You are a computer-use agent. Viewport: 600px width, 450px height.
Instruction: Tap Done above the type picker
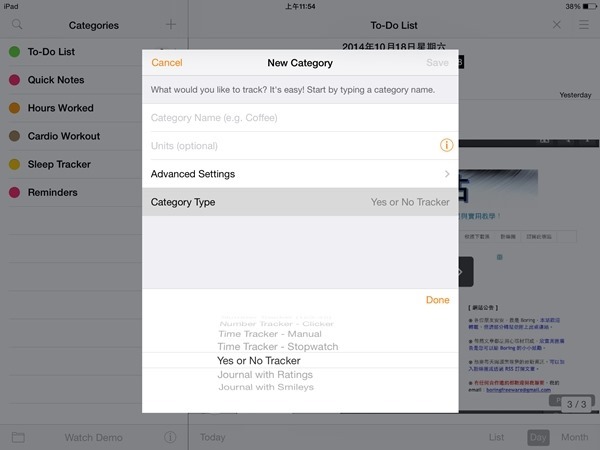coord(437,300)
